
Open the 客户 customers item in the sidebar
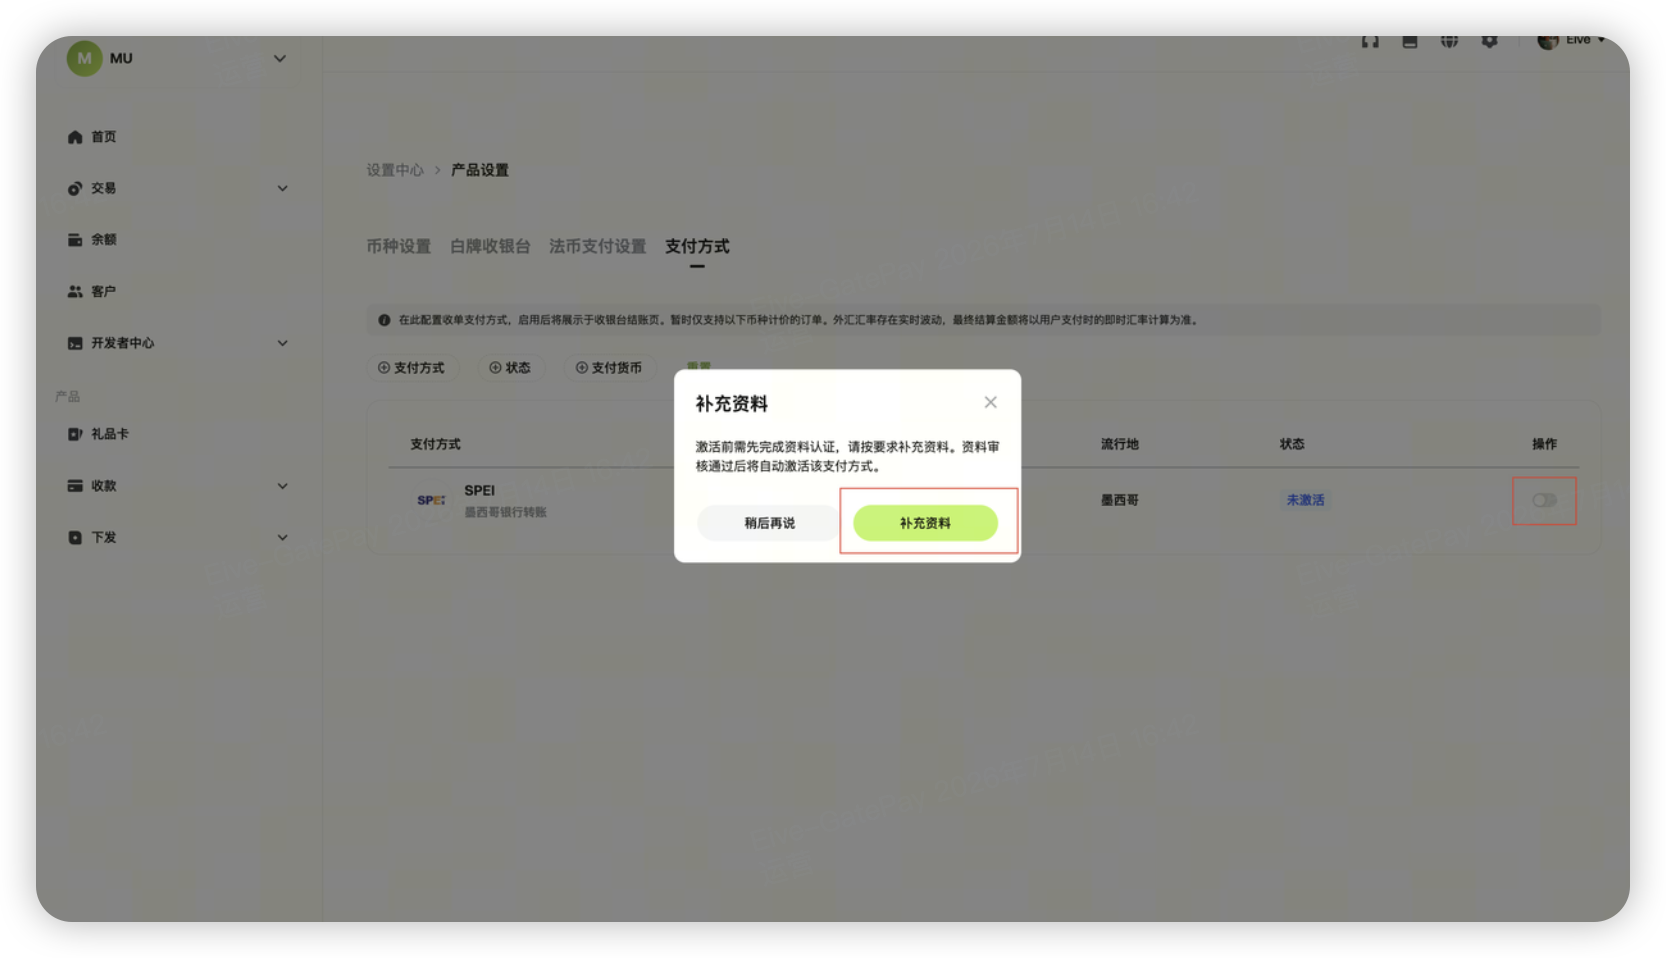coord(92,292)
